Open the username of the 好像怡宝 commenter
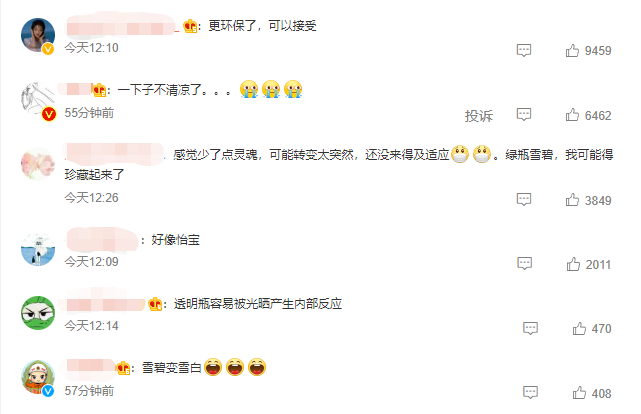The width and height of the screenshot is (641, 414). point(102,239)
